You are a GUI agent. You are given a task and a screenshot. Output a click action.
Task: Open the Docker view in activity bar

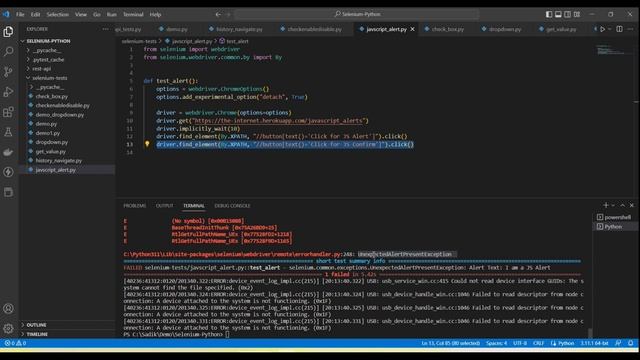(8, 152)
